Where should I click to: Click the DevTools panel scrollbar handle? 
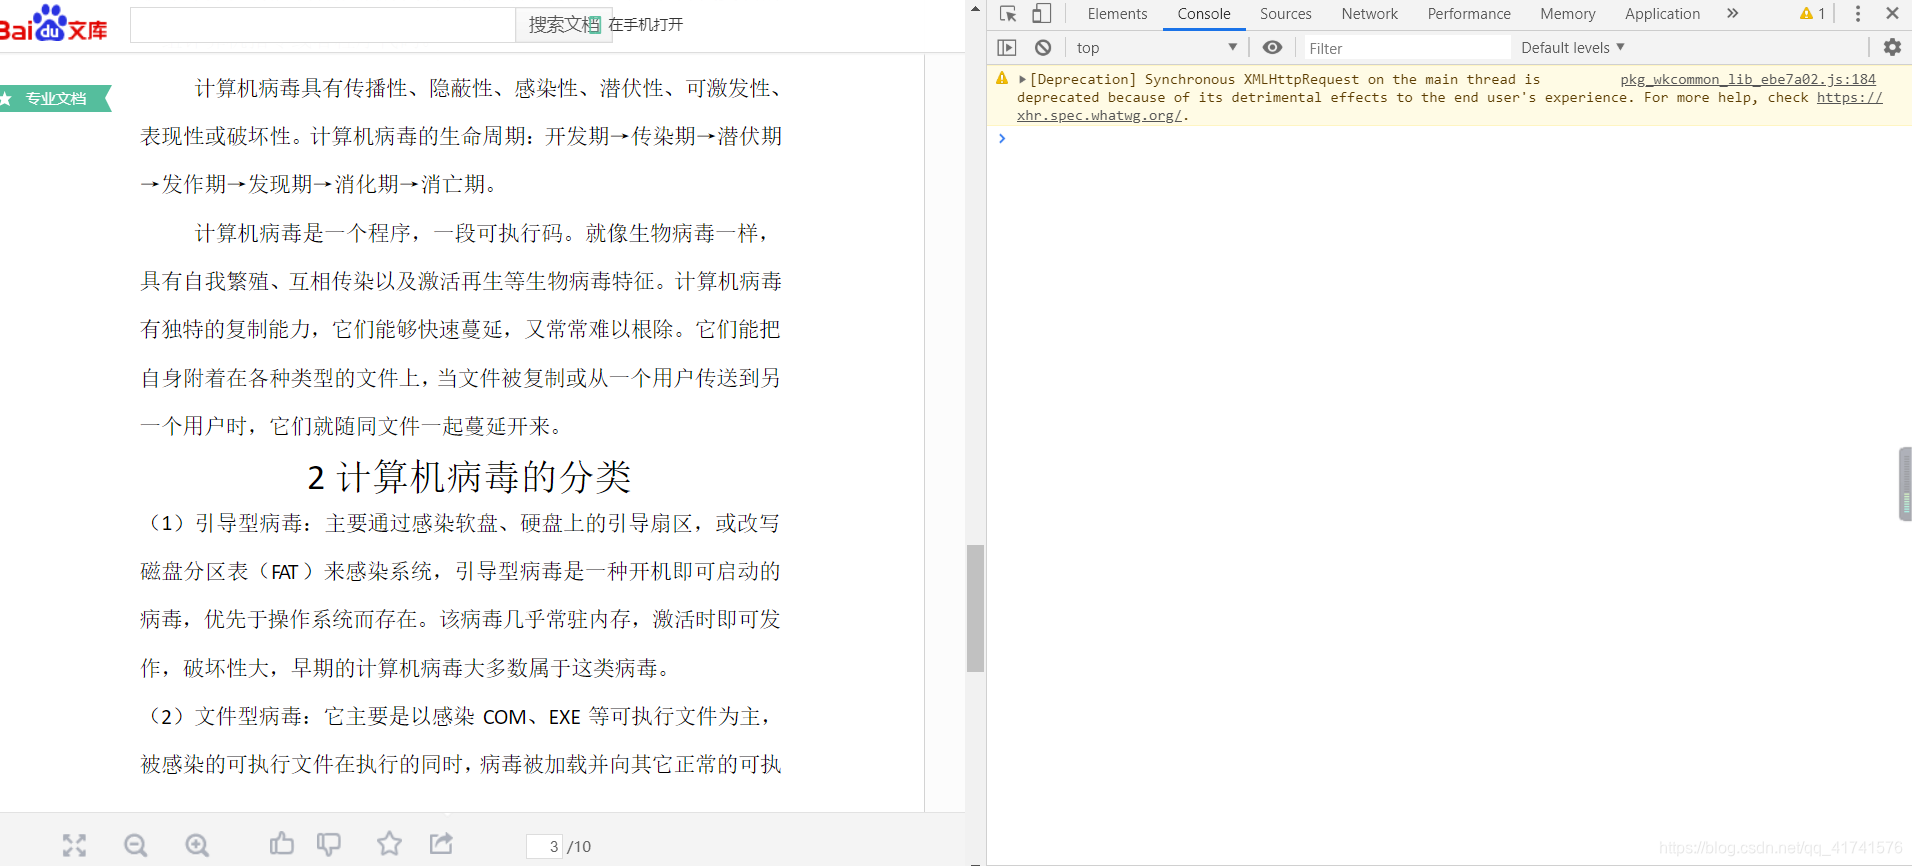click(x=1905, y=484)
